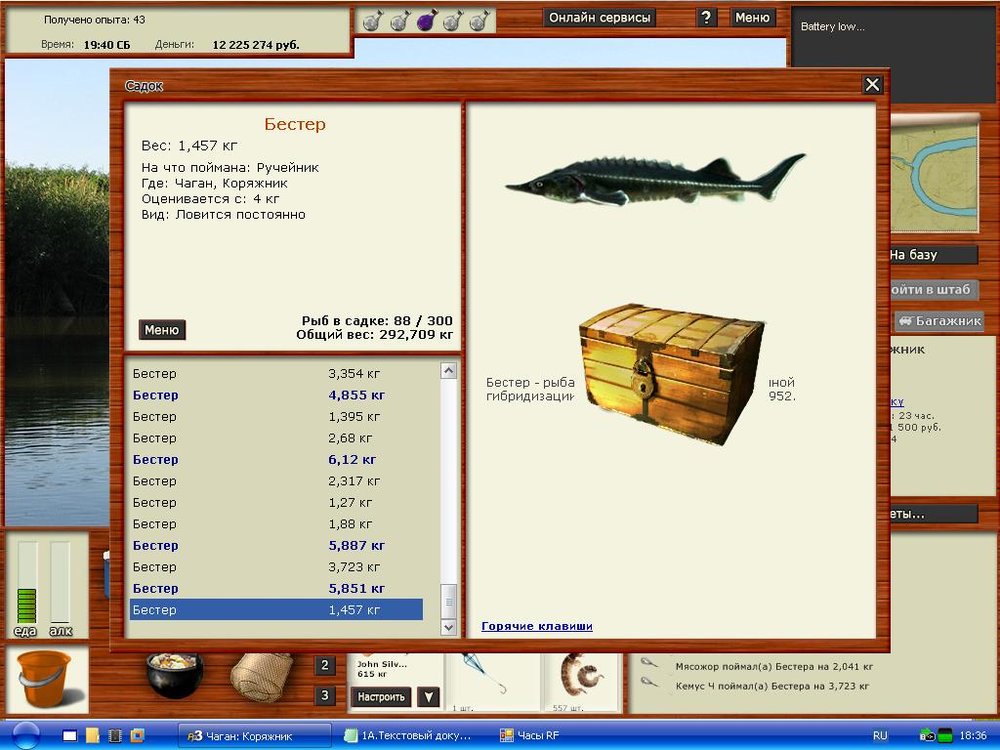Click Меню button in the Садок panel
1000x750 pixels.
(x=162, y=330)
